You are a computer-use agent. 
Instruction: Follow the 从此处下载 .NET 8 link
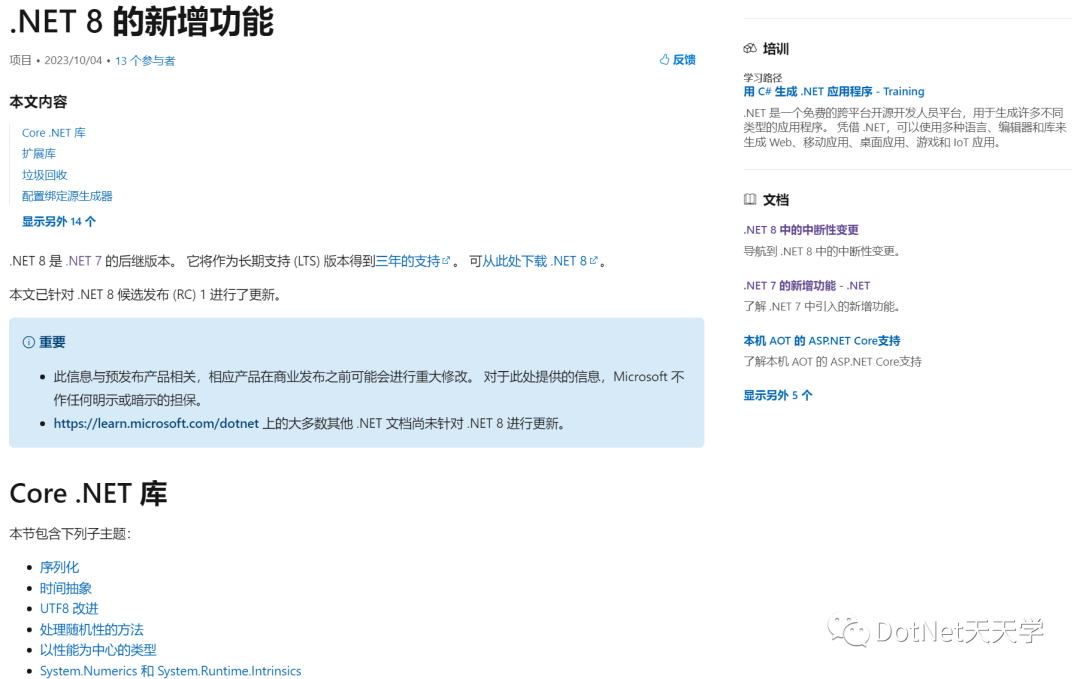(x=536, y=260)
